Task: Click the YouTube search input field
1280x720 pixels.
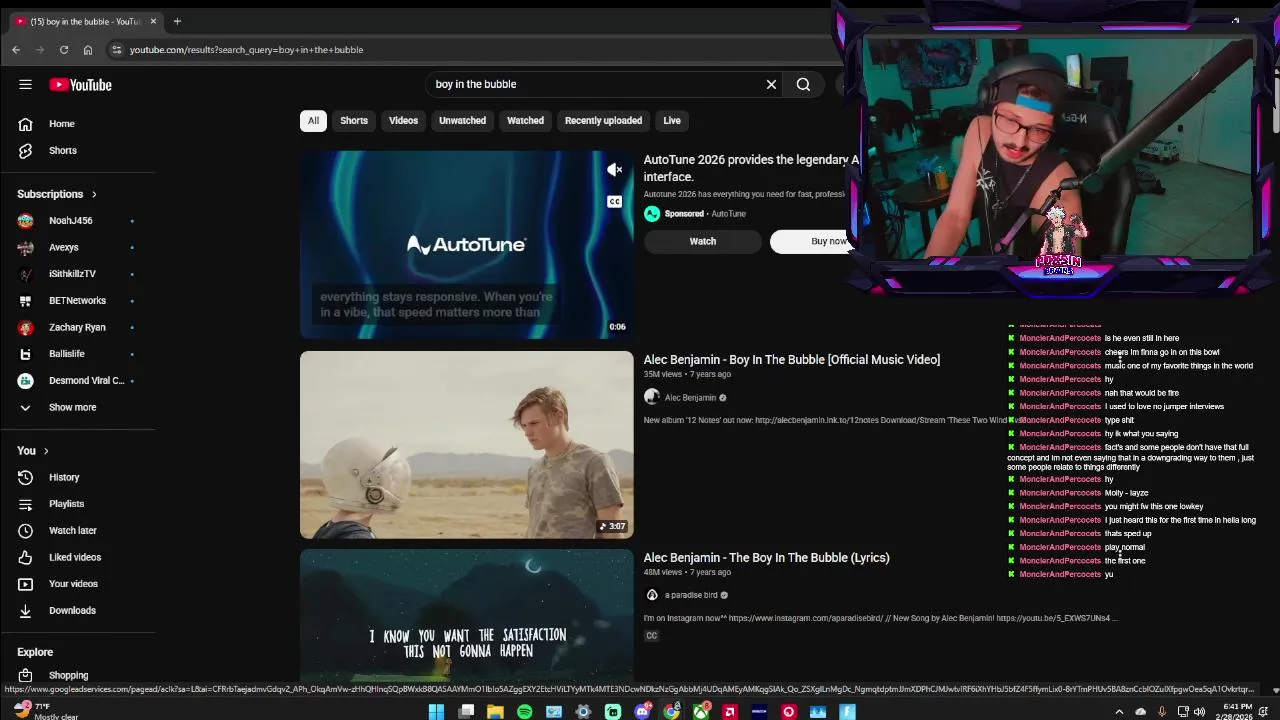Action: (595, 85)
